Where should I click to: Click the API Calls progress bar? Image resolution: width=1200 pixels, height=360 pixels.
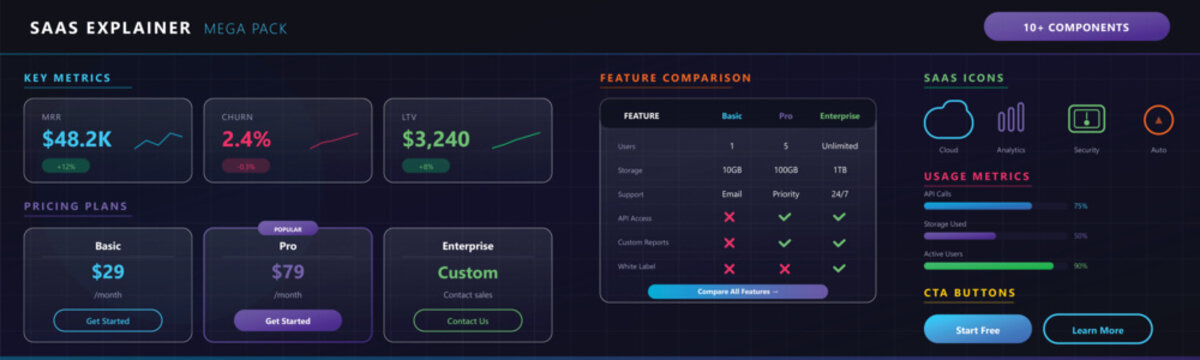point(995,206)
